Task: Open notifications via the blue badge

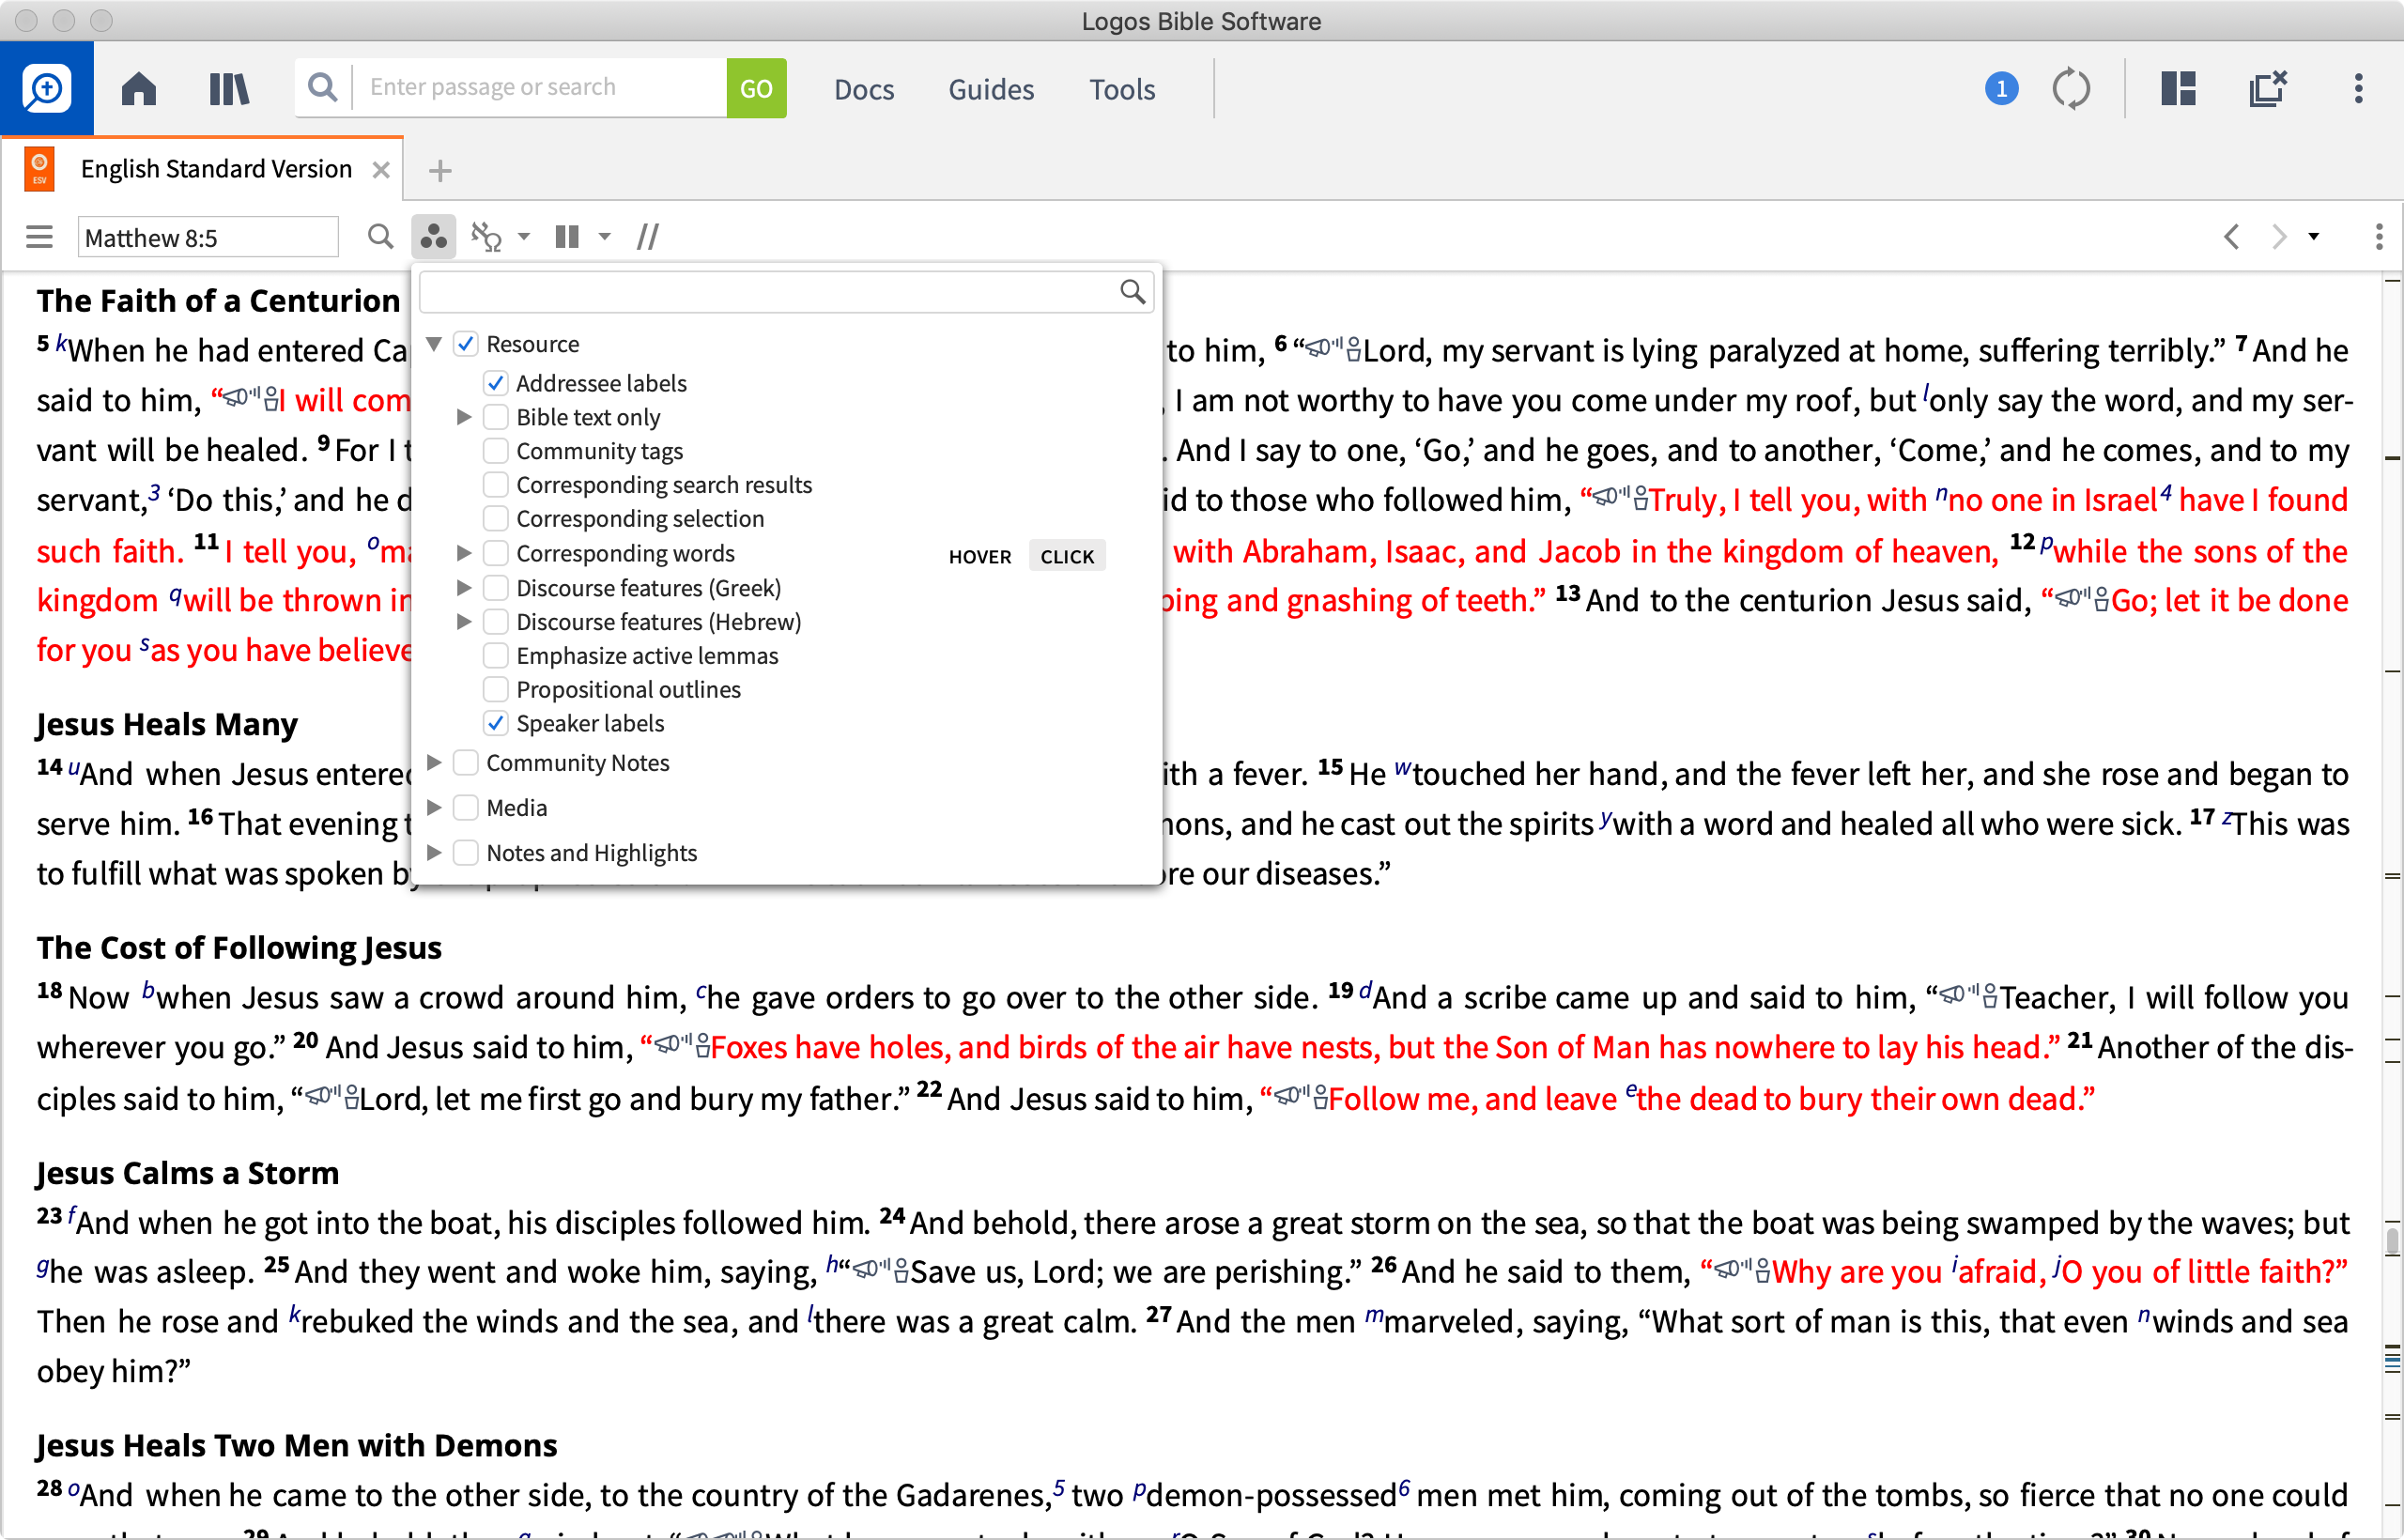Action: [x=2001, y=88]
